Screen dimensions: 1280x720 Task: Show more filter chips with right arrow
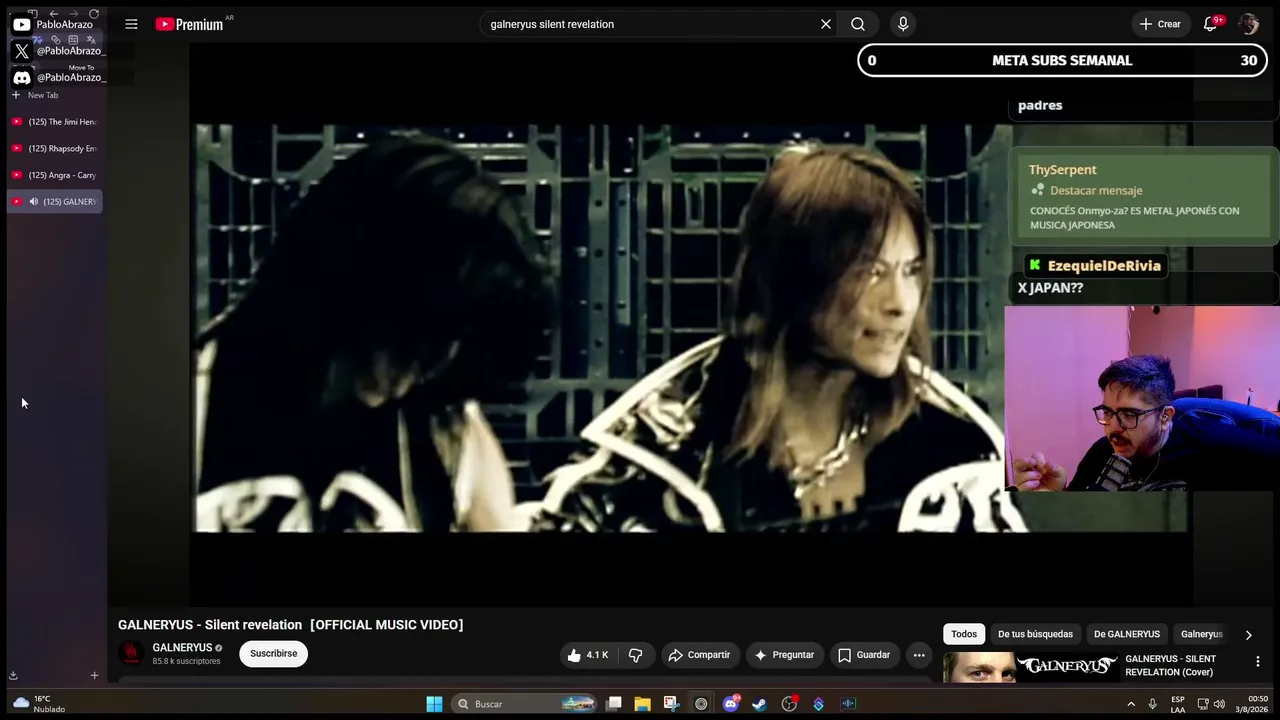click(1248, 634)
